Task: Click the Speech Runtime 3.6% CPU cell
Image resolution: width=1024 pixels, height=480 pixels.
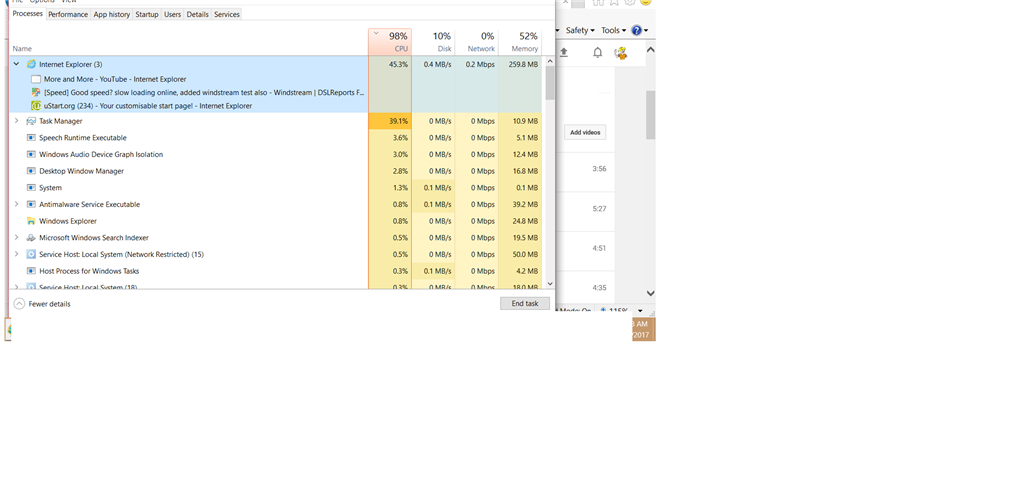Action: (x=390, y=138)
